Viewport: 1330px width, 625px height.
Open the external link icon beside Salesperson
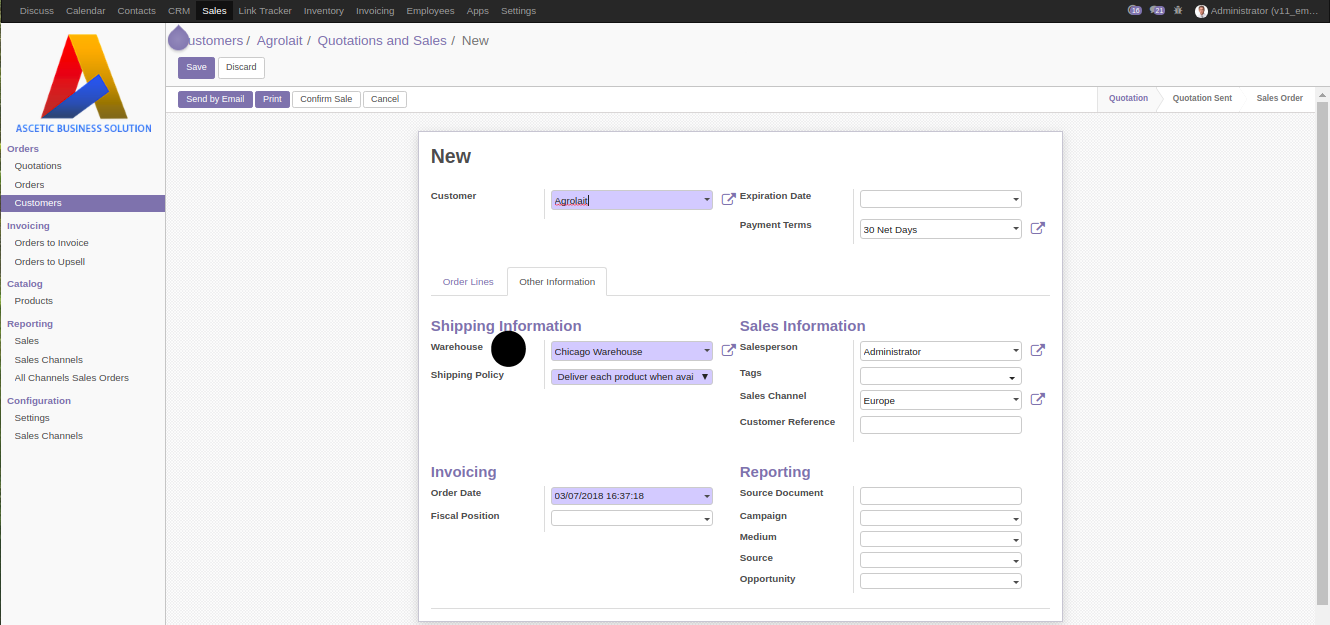coord(1038,351)
